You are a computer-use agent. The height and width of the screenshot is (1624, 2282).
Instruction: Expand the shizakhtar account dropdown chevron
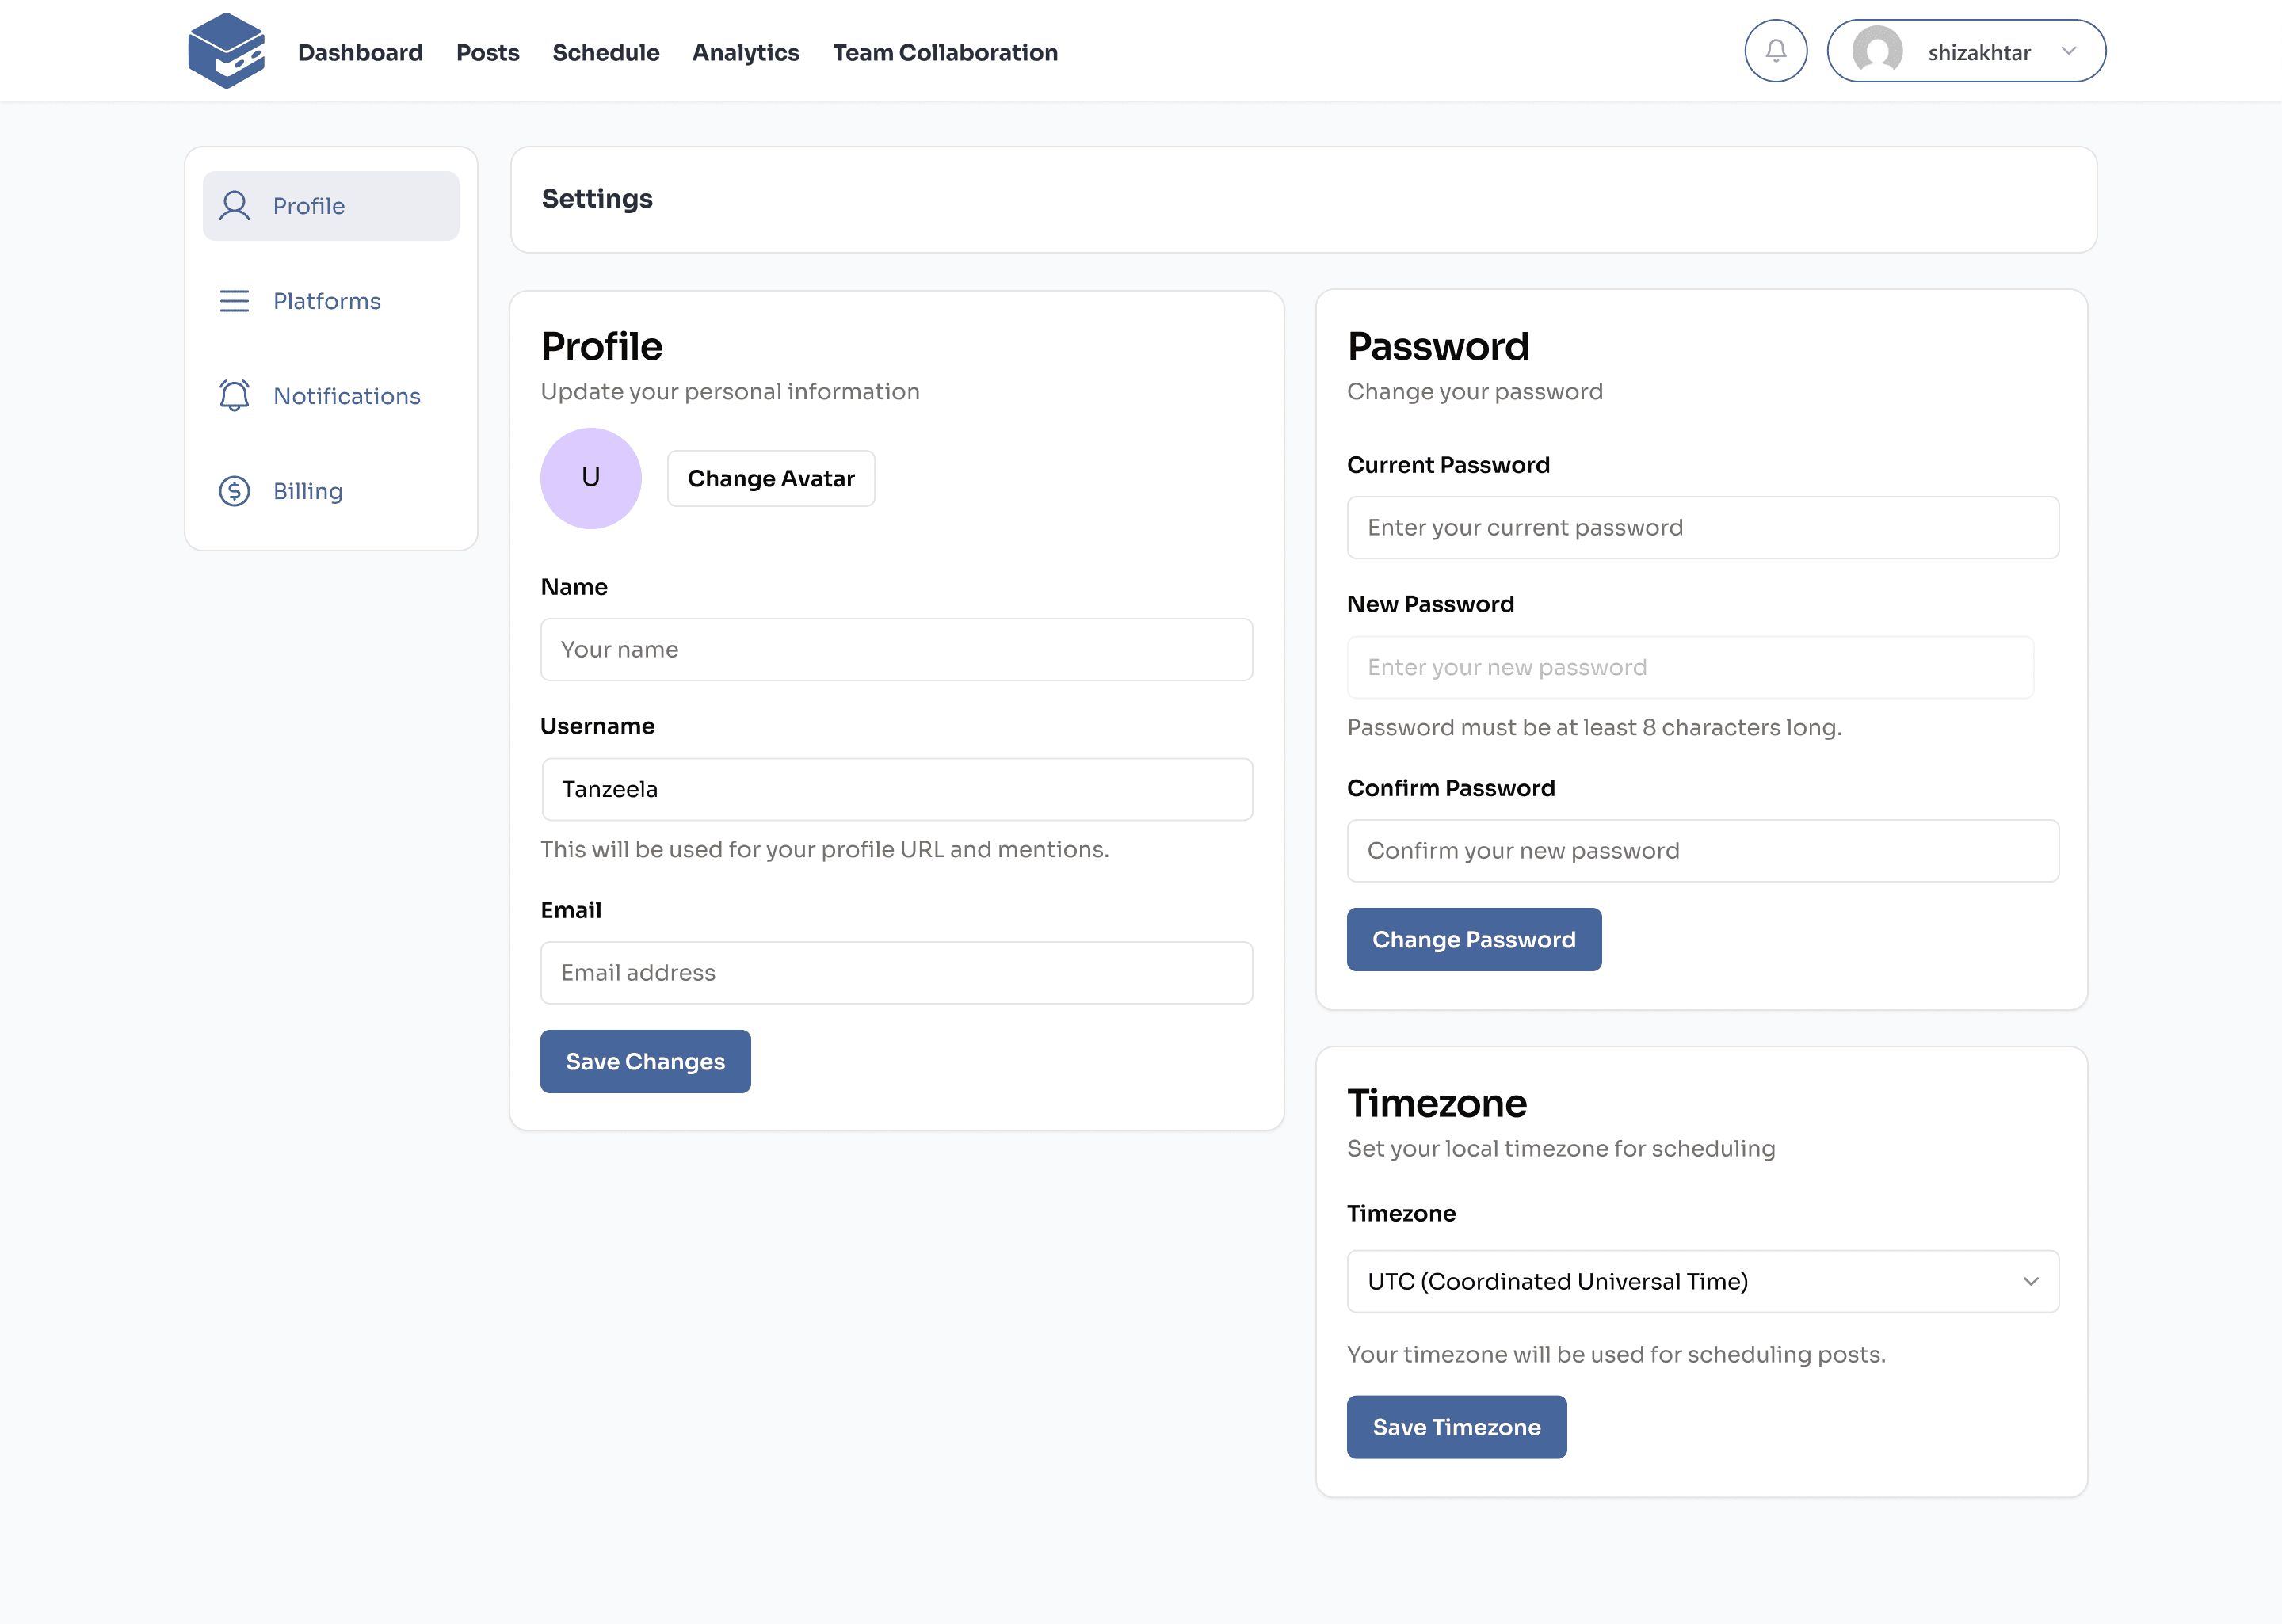[2069, 51]
